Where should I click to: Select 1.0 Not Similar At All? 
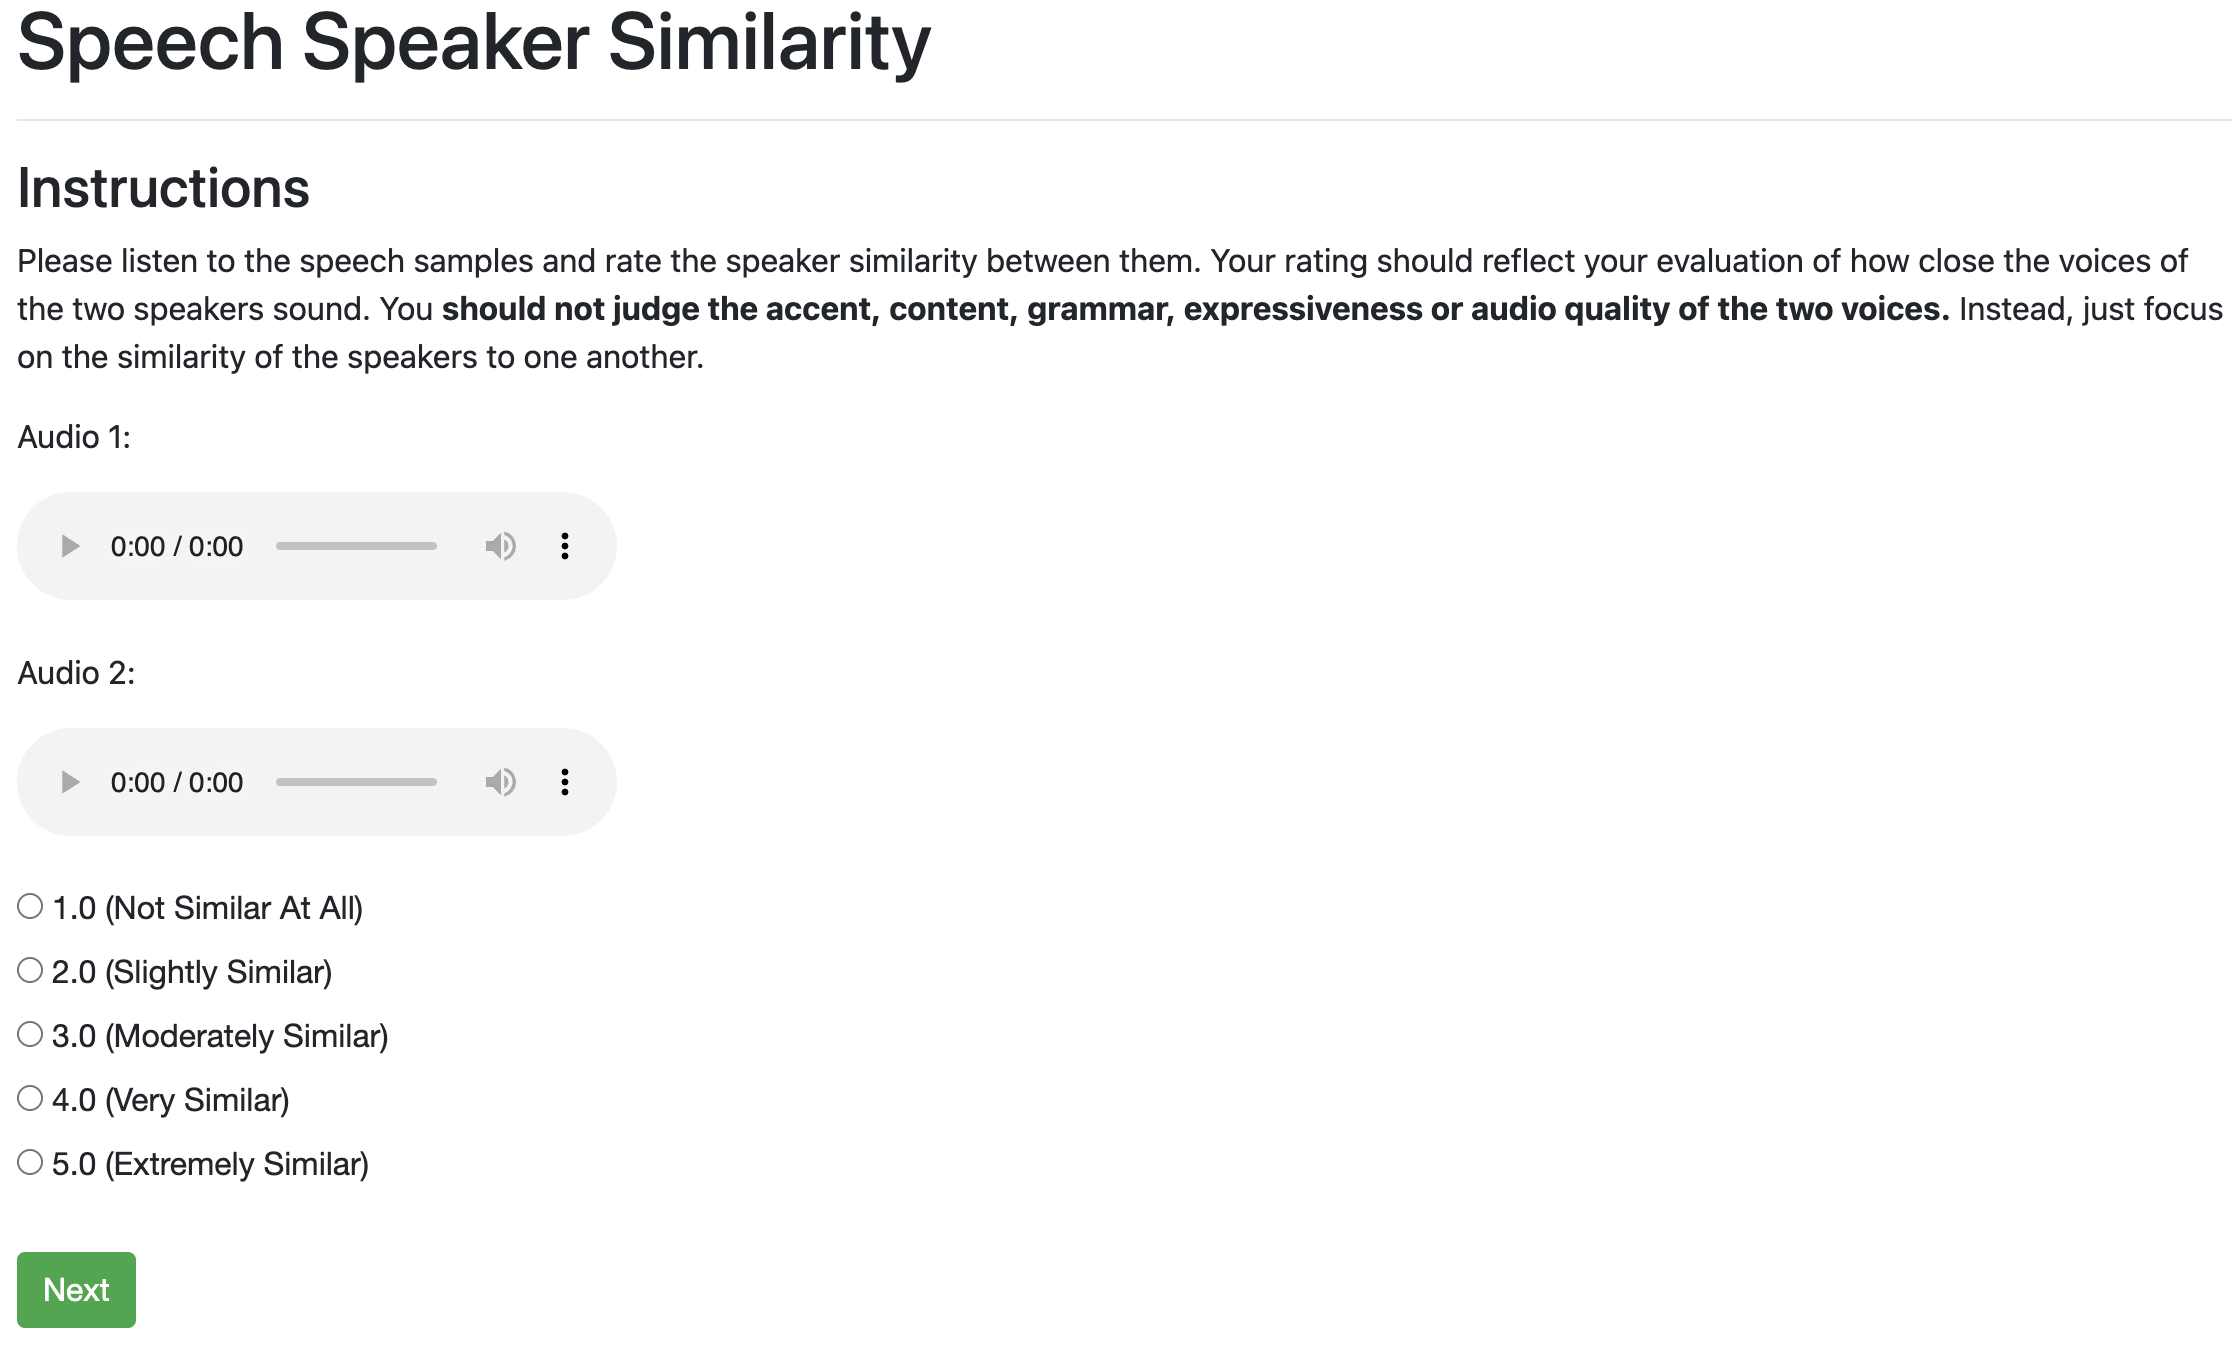click(30, 907)
